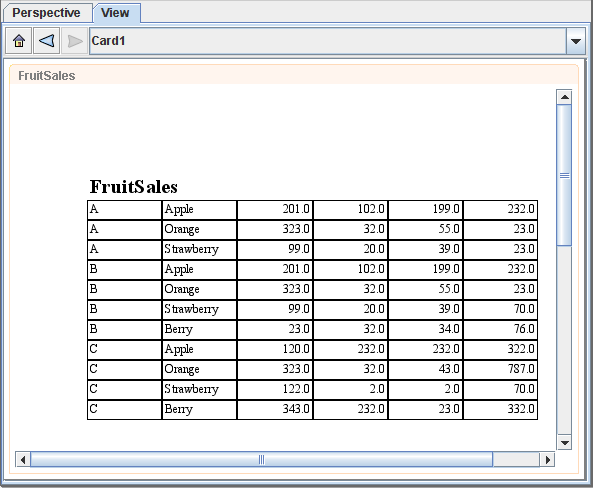Select the first Apple cell in row A

[x=199, y=210]
